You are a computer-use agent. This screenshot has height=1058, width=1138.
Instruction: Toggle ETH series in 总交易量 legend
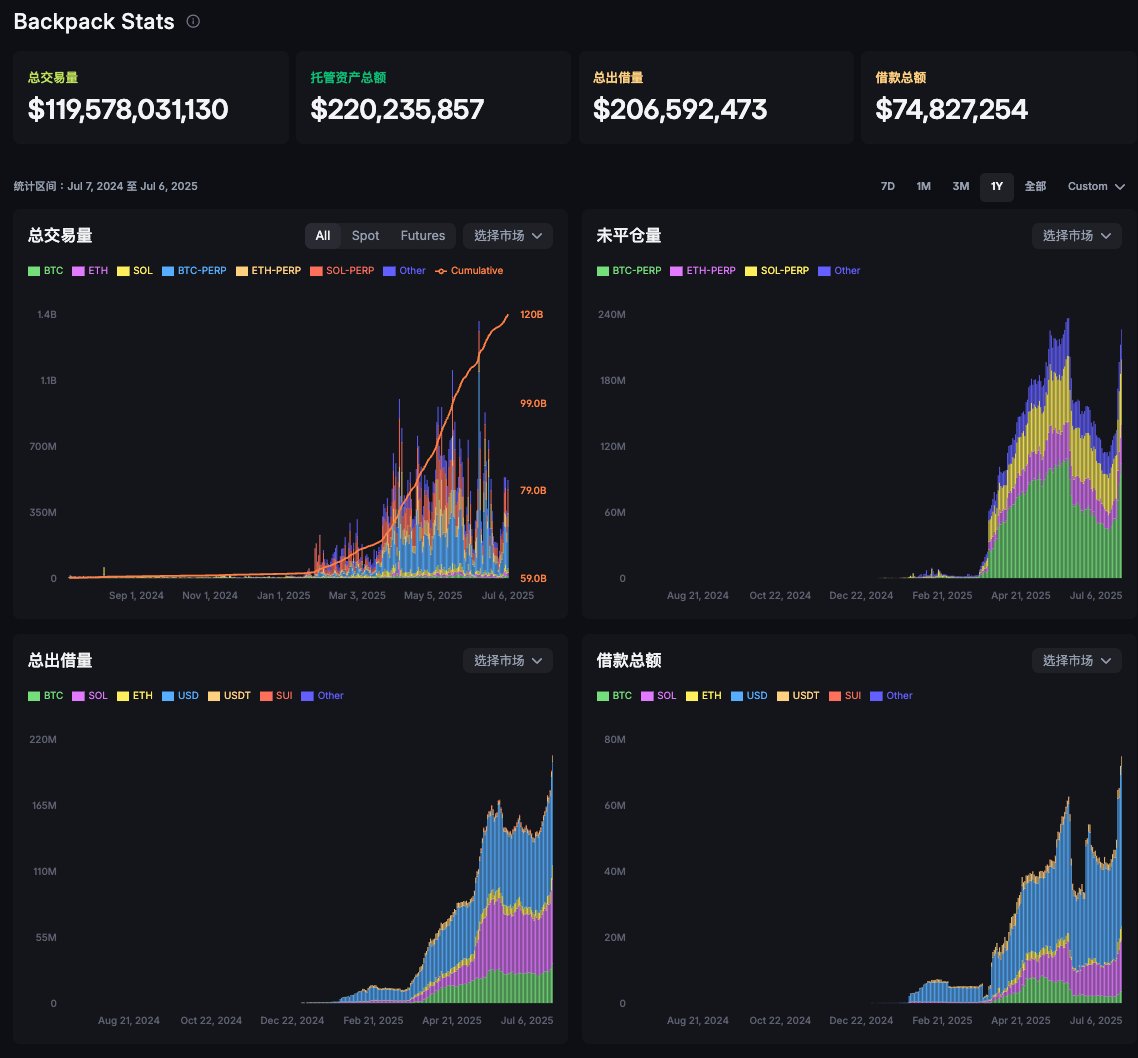coord(90,271)
